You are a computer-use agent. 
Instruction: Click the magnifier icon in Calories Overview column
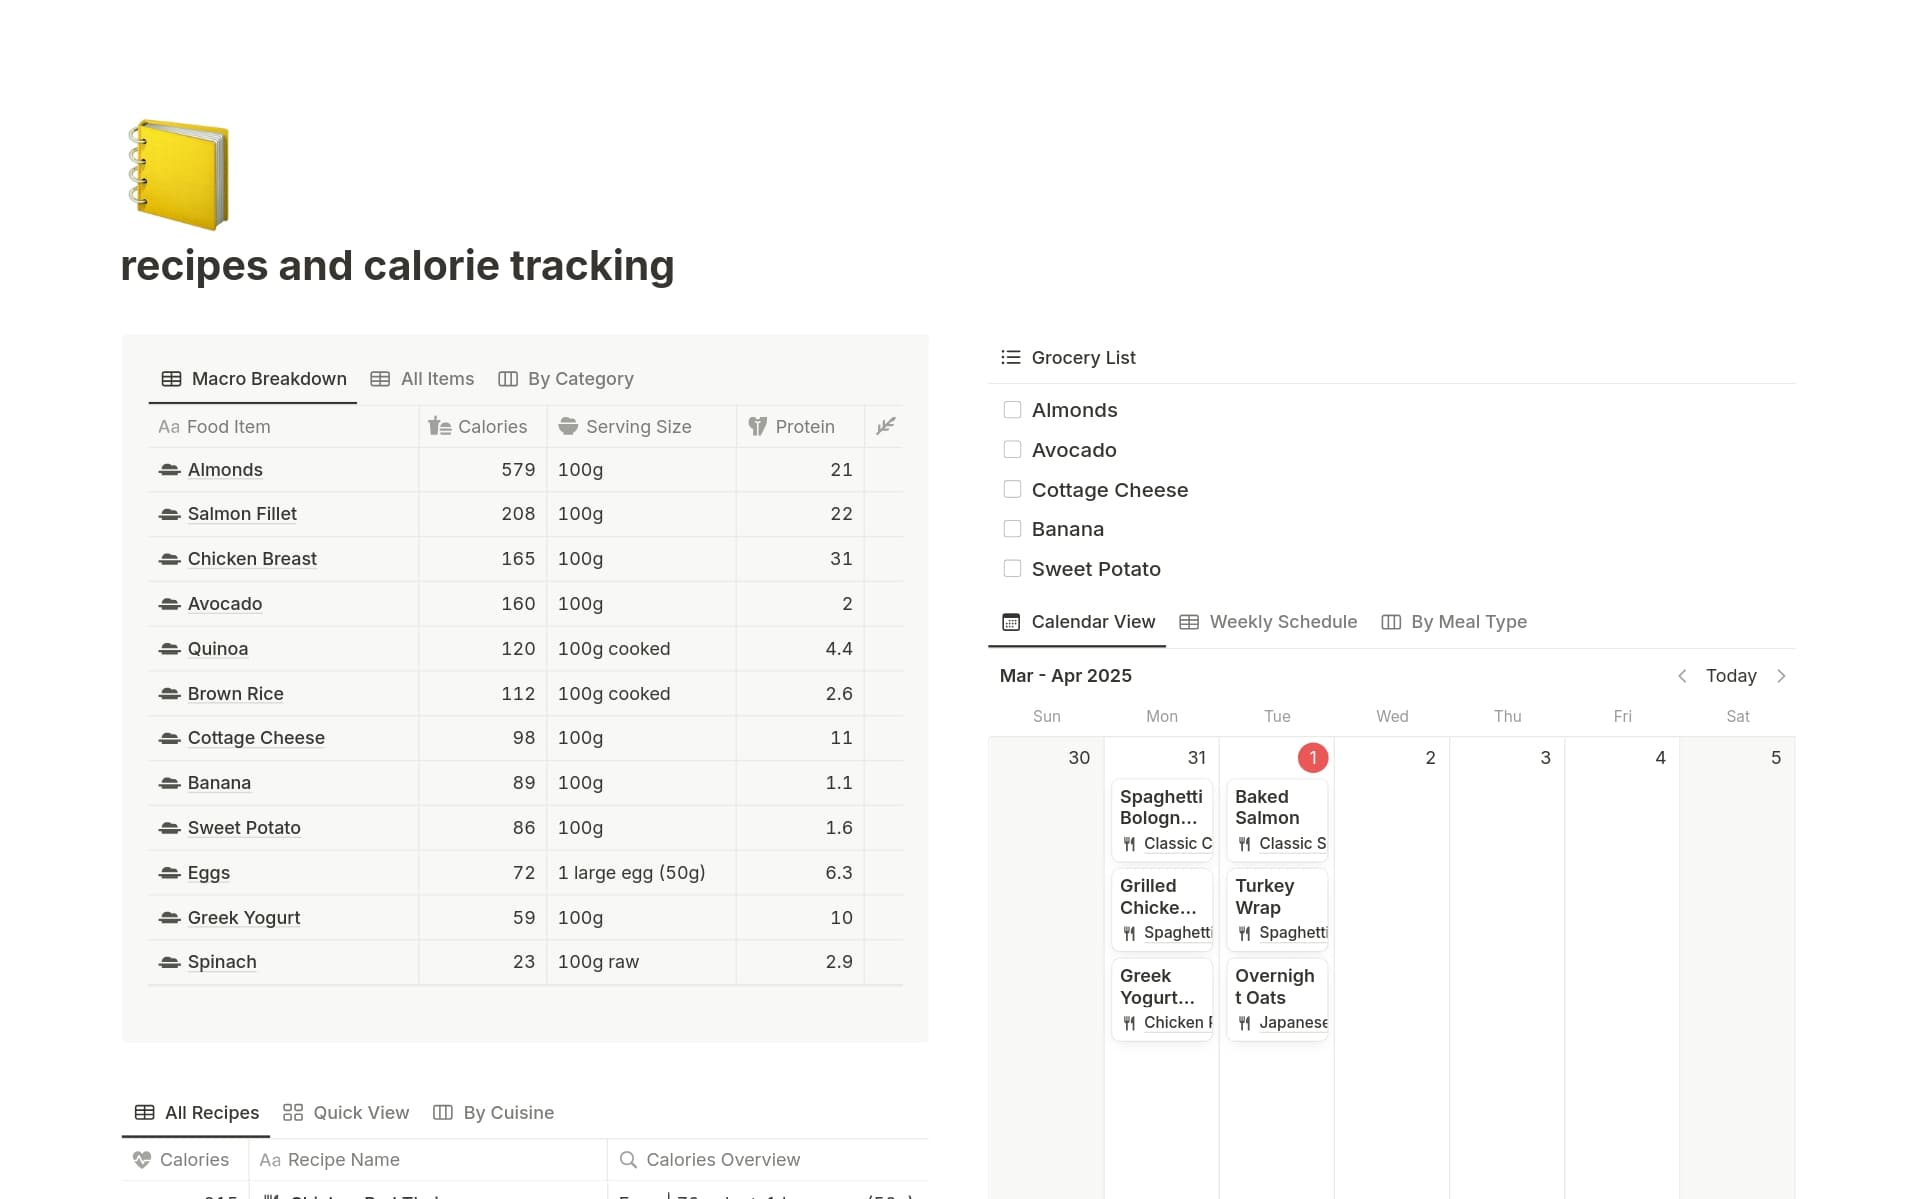629,1159
